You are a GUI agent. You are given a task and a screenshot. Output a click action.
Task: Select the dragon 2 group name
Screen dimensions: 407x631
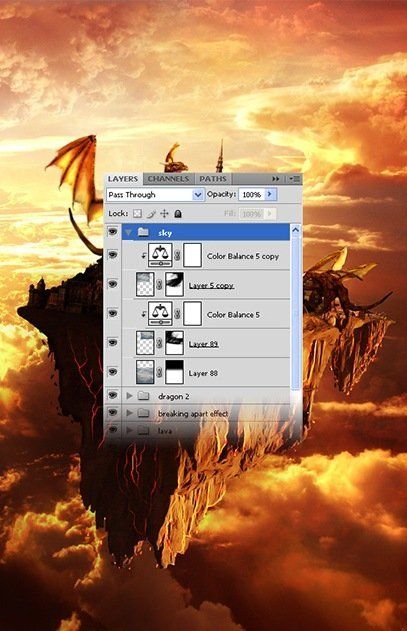click(x=174, y=397)
